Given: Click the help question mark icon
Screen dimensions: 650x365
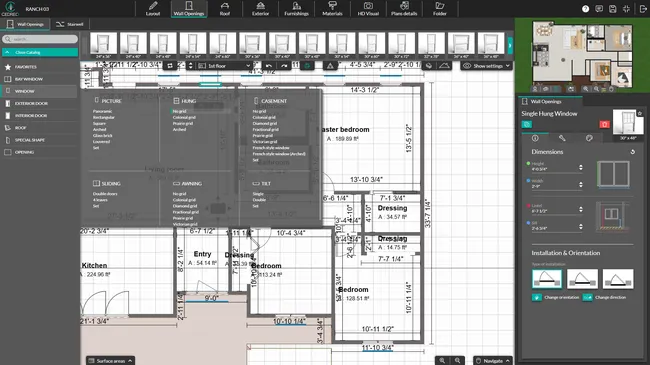Looking at the screenshot, I should 585,9.
